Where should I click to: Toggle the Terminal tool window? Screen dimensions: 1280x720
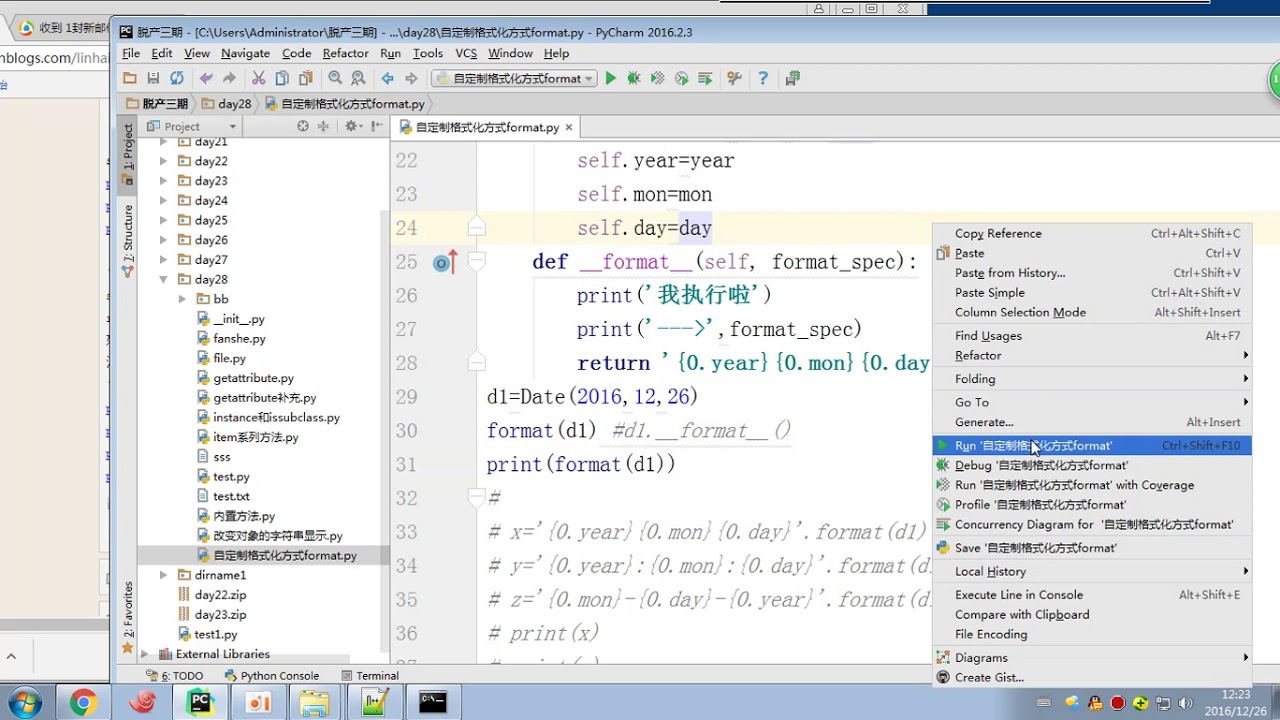[370, 676]
